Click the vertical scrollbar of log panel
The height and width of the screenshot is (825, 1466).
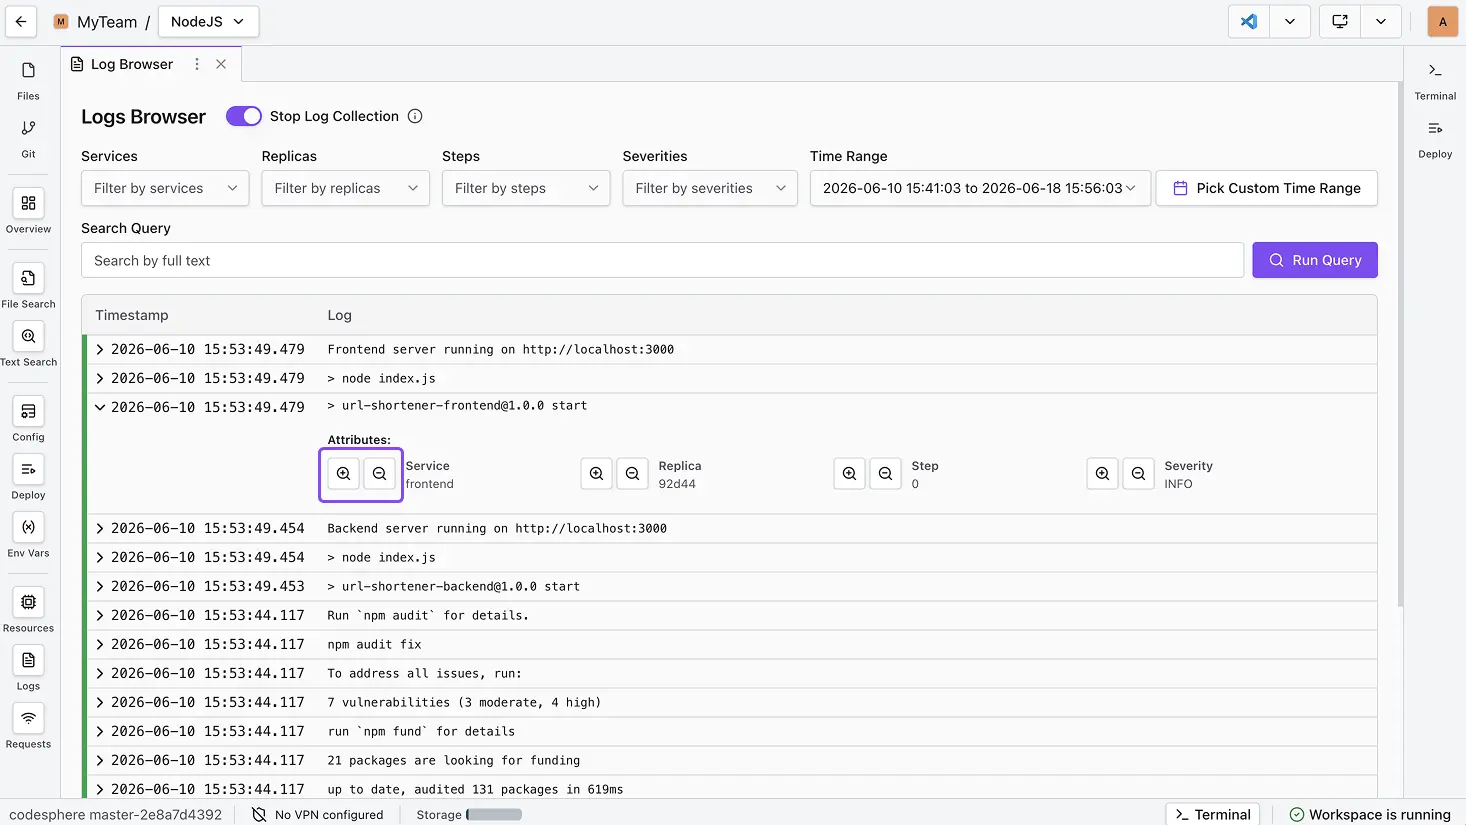(x=1400, y=343)
